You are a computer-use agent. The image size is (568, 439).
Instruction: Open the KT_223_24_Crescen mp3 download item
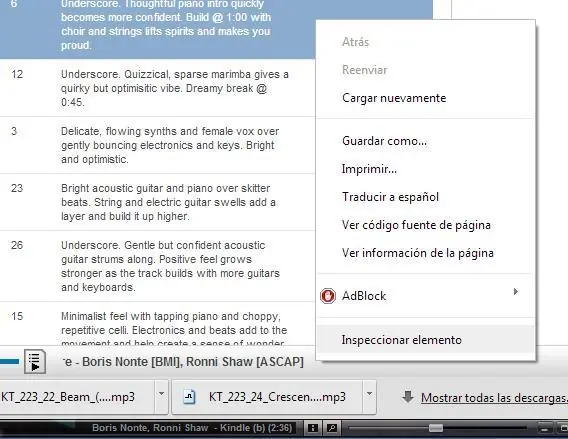click(x=267, y=397)
